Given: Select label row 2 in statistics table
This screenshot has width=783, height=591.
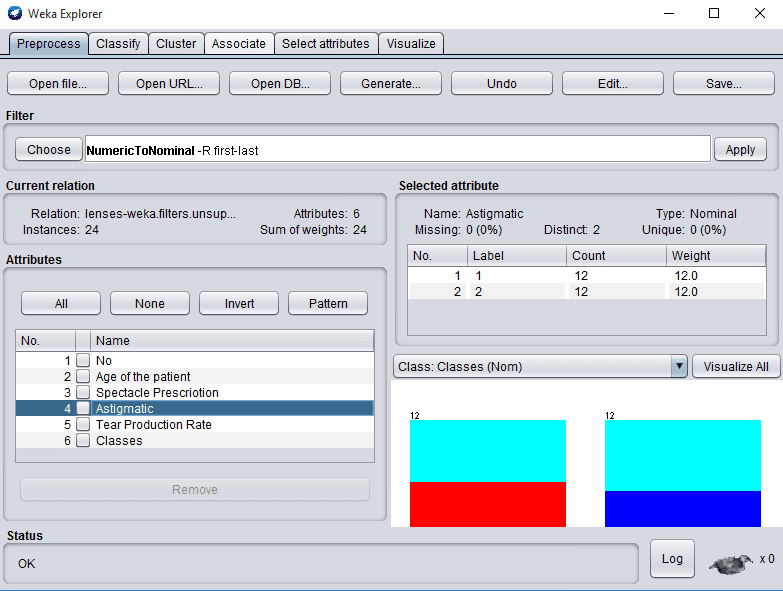Looking at the screenshot, I should click(x=587, y=292).
